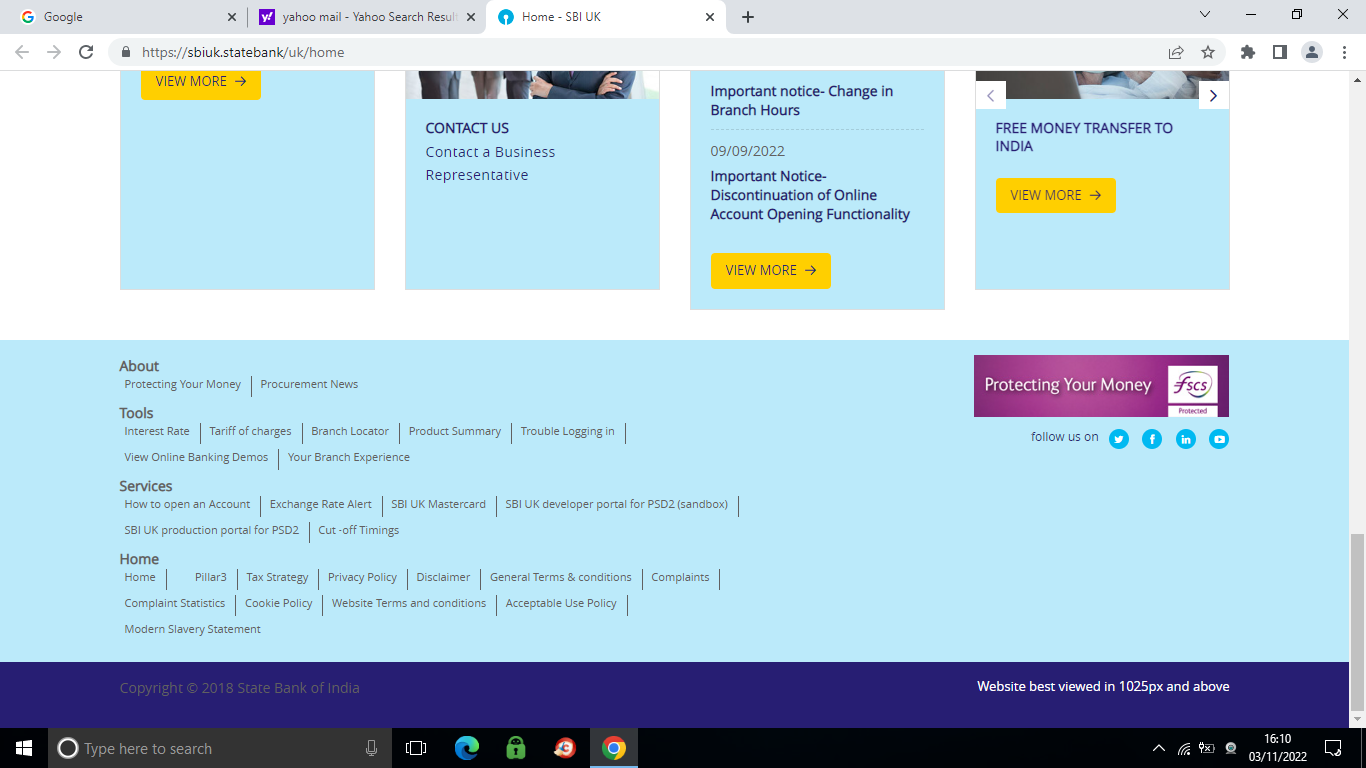Open Cookie Policy link
This screenshot has height=768, width=1366.
(278, 603)
